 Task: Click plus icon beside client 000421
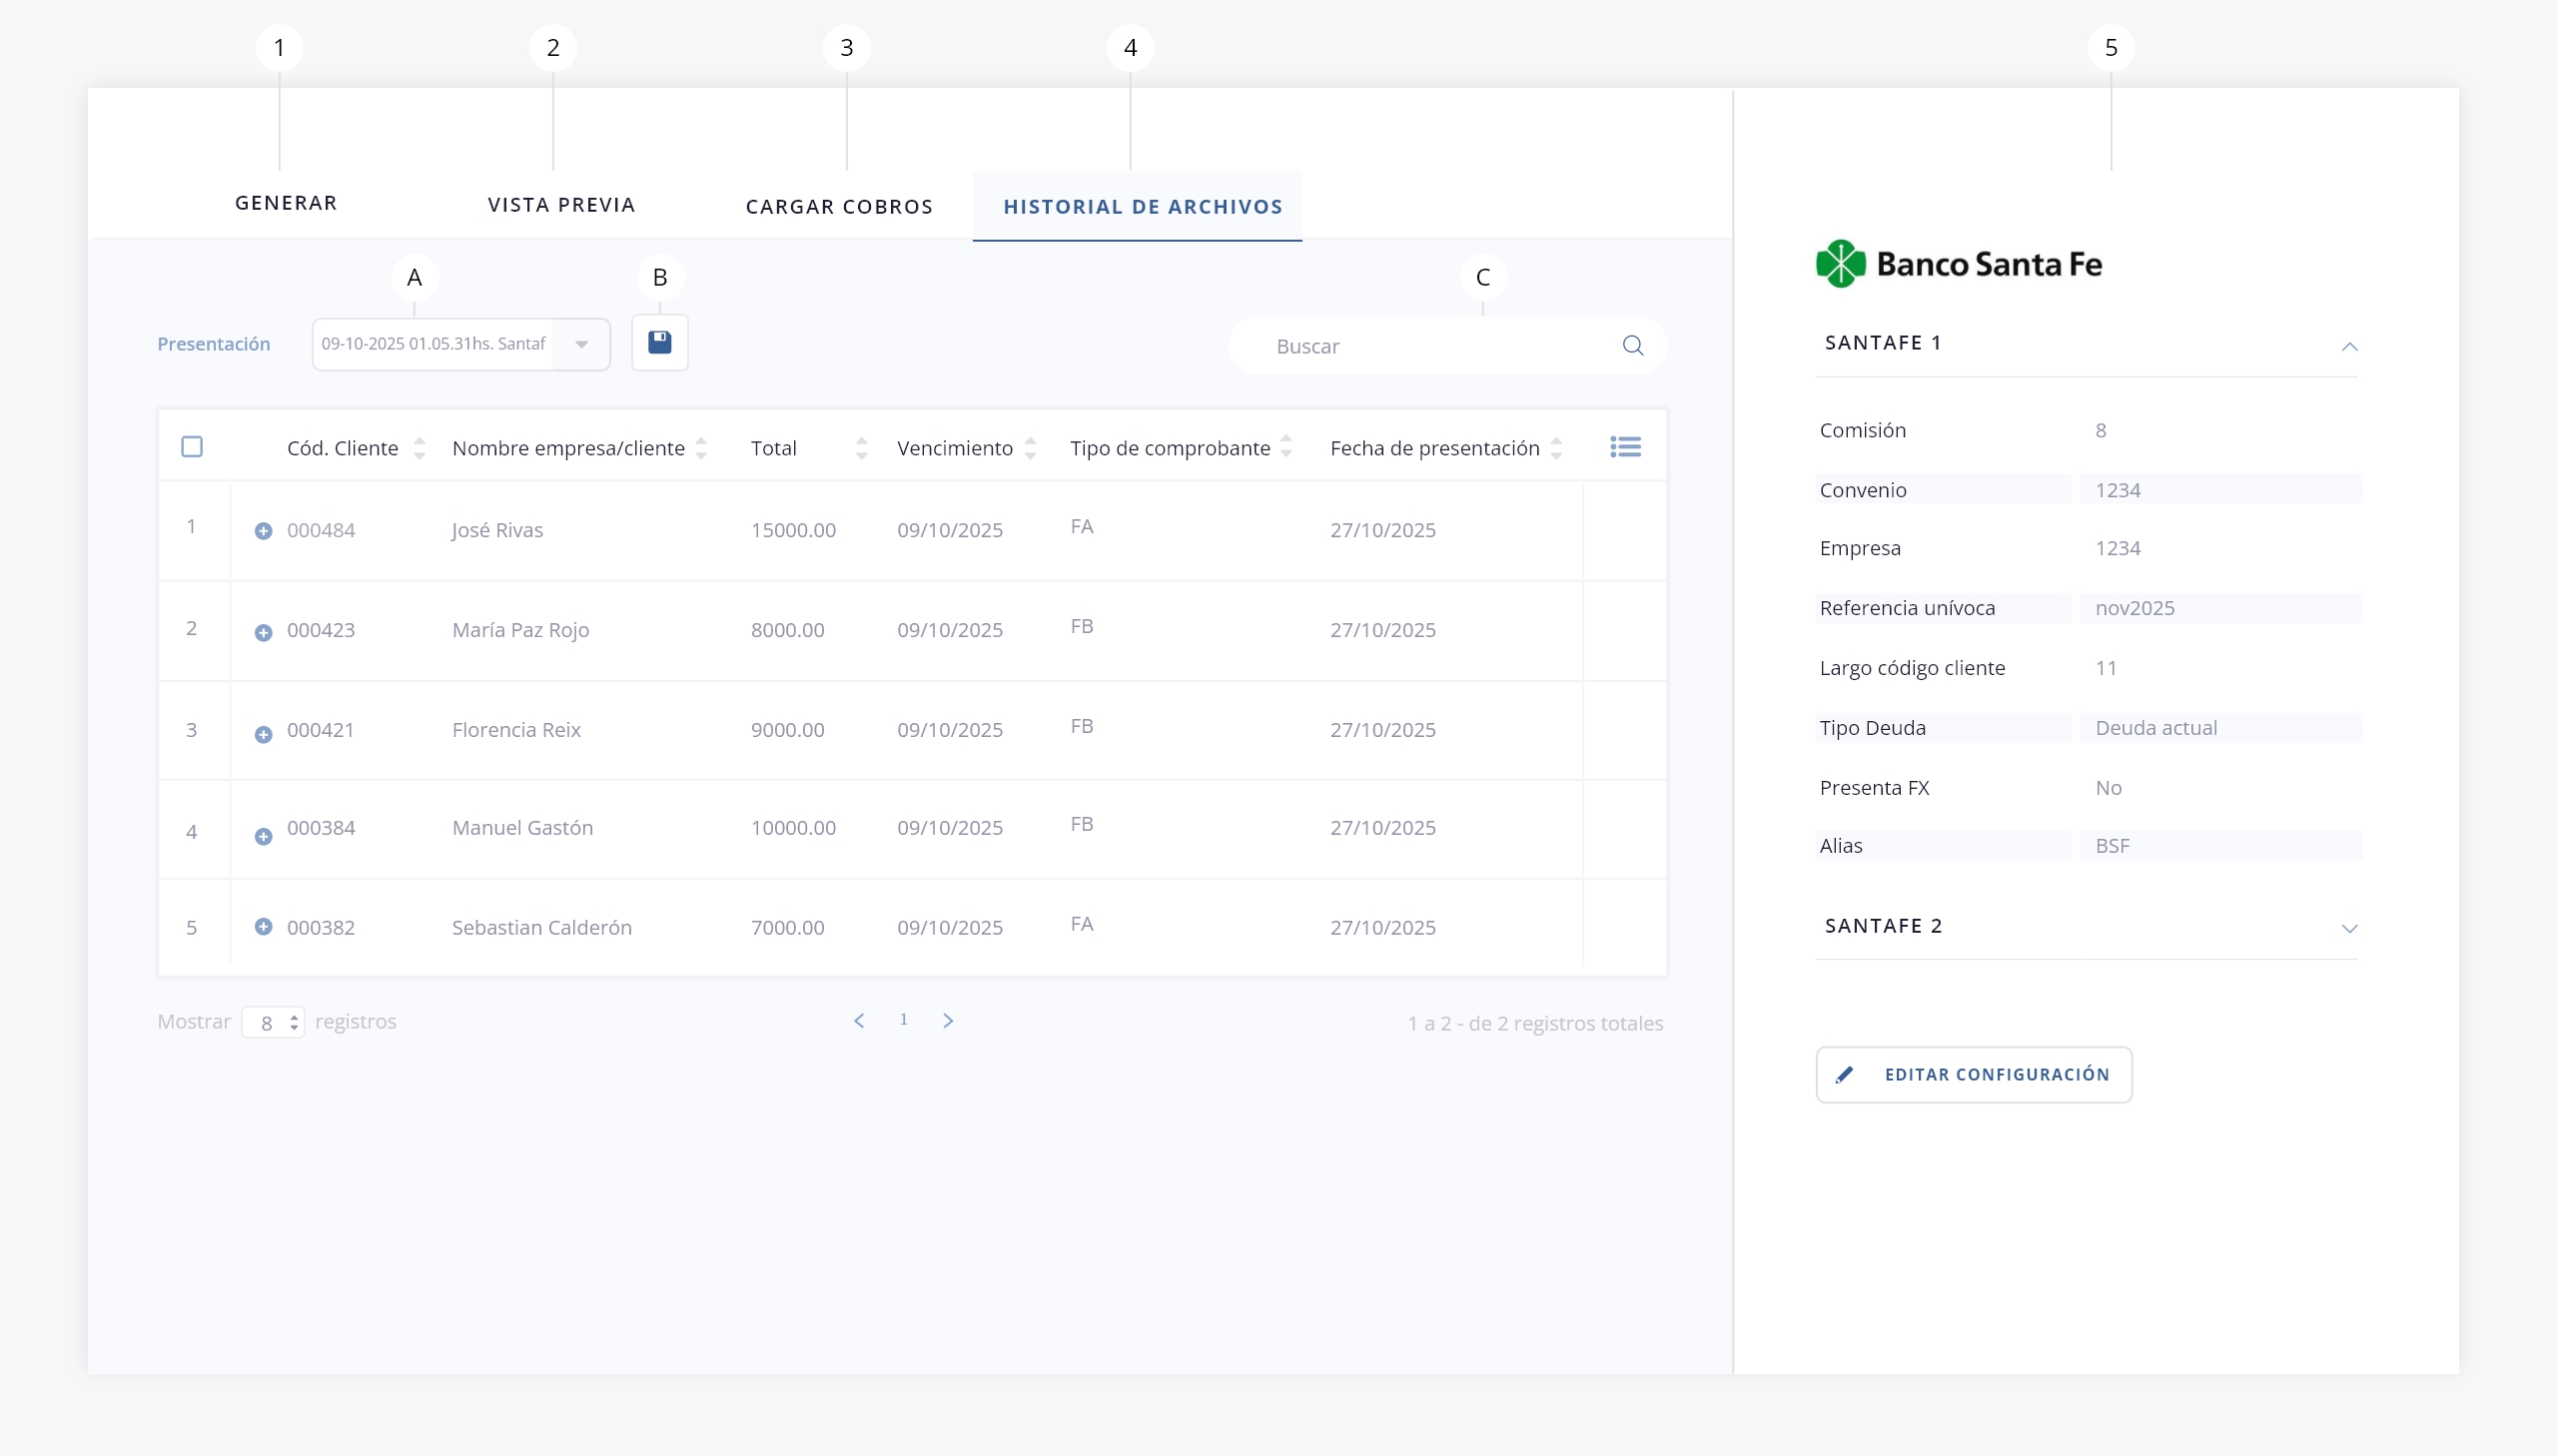(263, 735)
